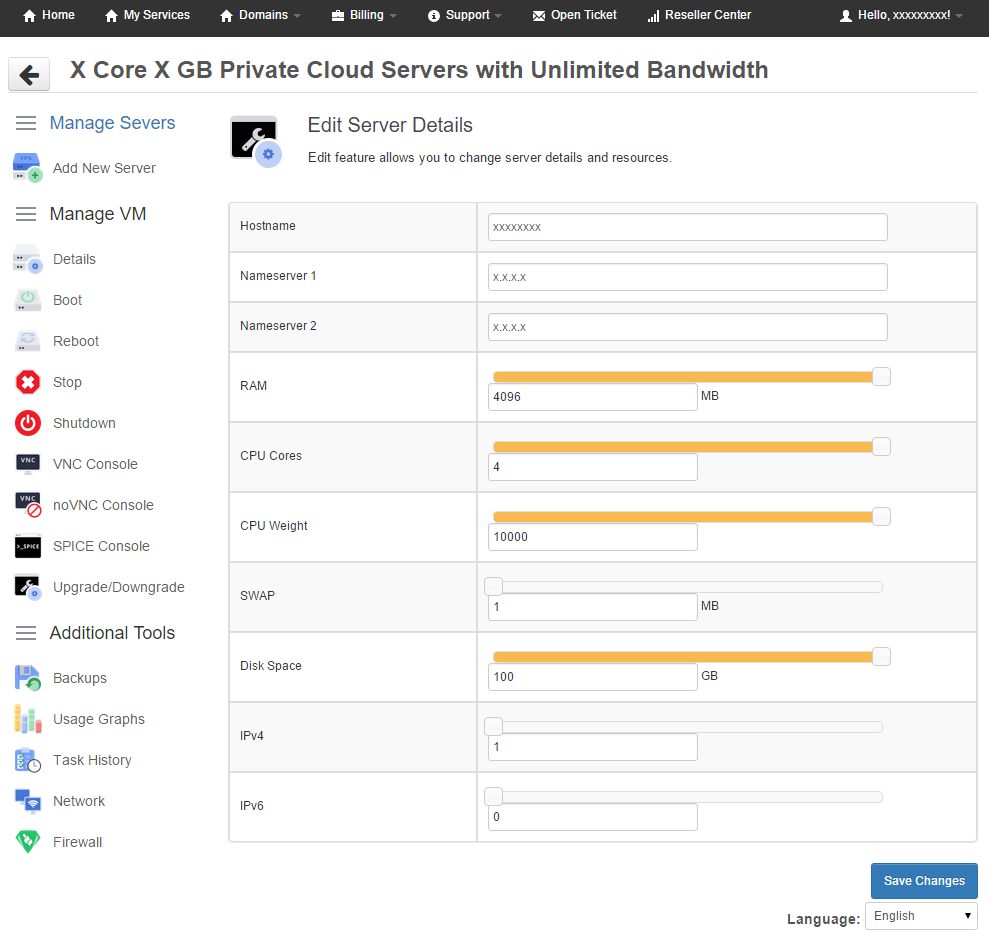Click the Firewall shield icon

coord(28,842)
